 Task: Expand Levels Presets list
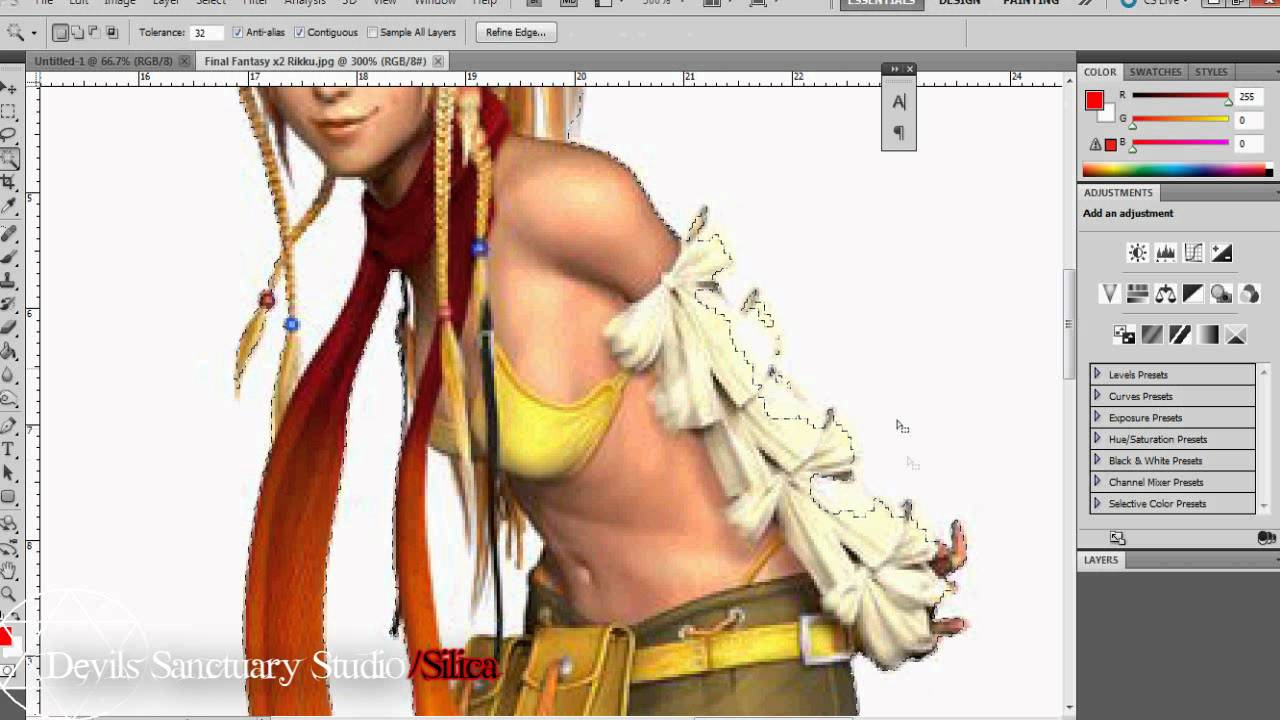[1097, 374]
